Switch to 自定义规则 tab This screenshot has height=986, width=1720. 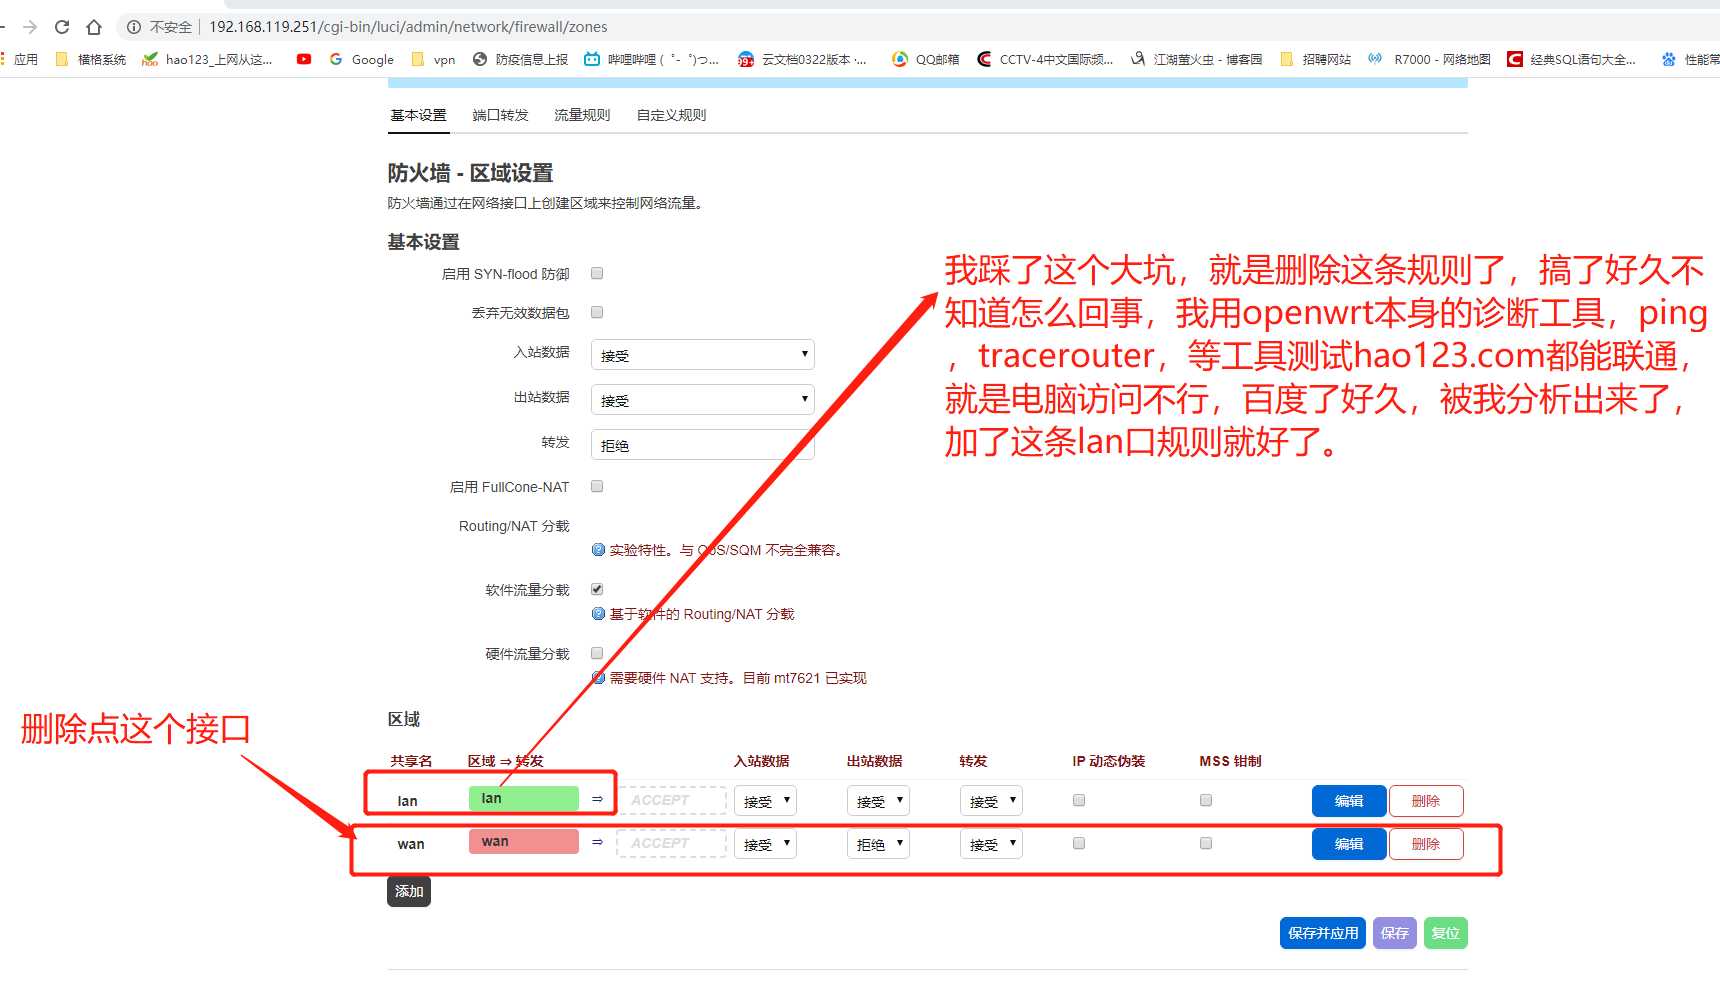coord(671,115)
